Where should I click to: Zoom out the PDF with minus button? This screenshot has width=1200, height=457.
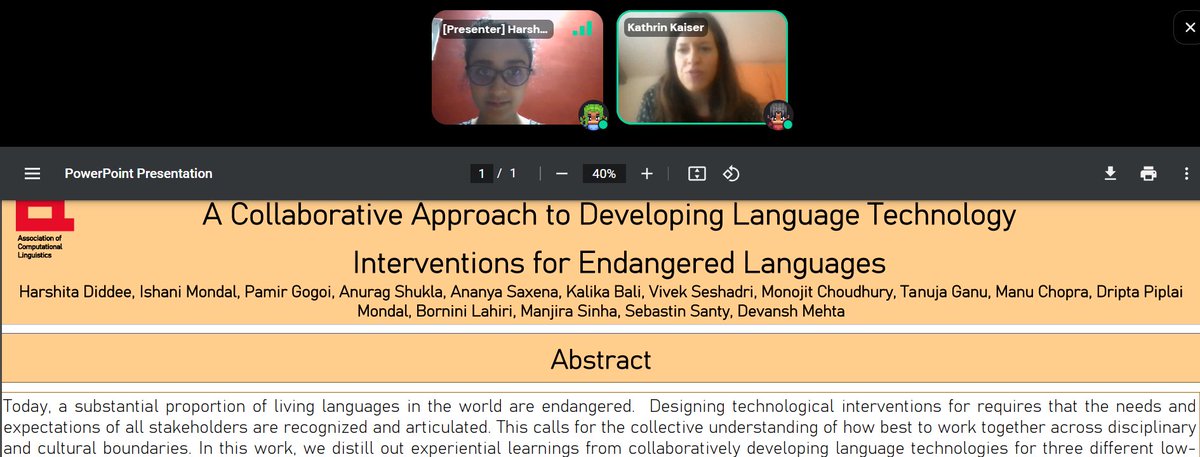(561, 173)
